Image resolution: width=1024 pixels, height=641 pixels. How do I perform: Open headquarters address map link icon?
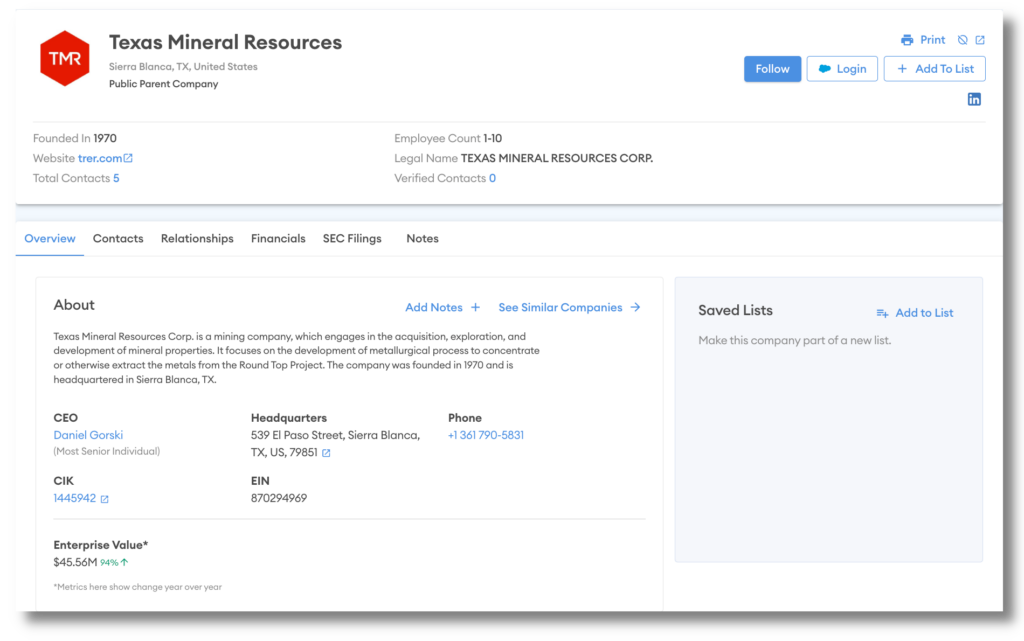[x=326, y=453]
